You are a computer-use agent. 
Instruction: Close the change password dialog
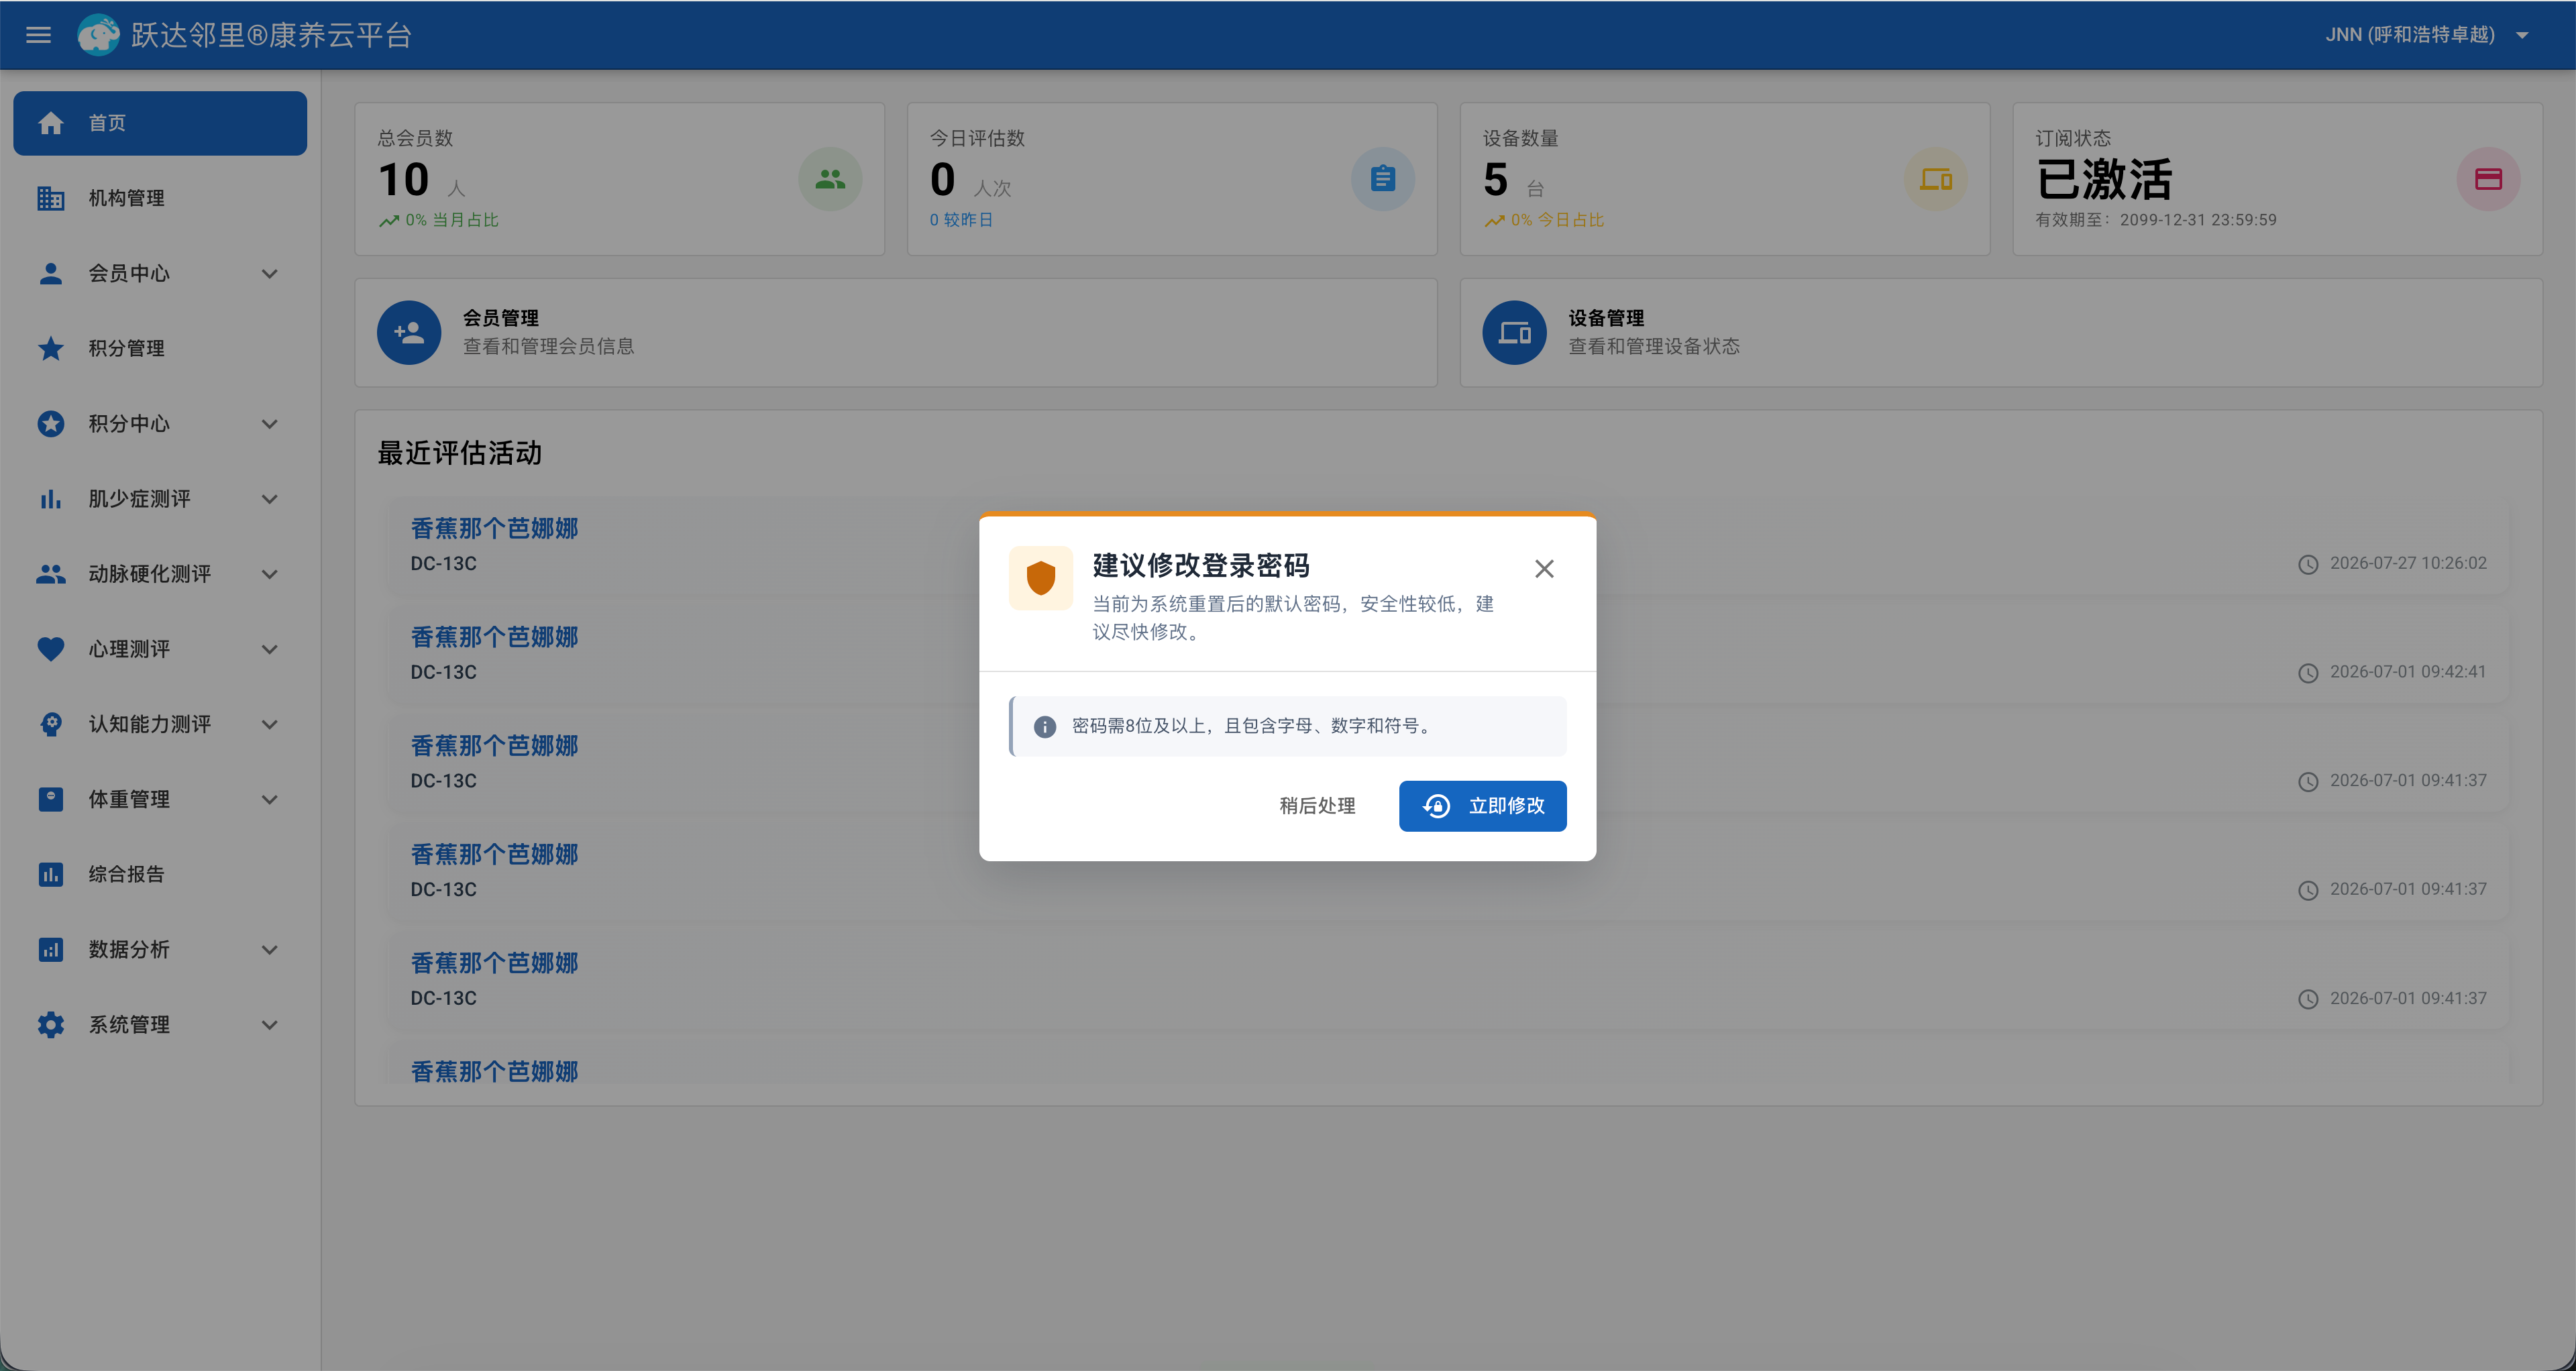1544,569
